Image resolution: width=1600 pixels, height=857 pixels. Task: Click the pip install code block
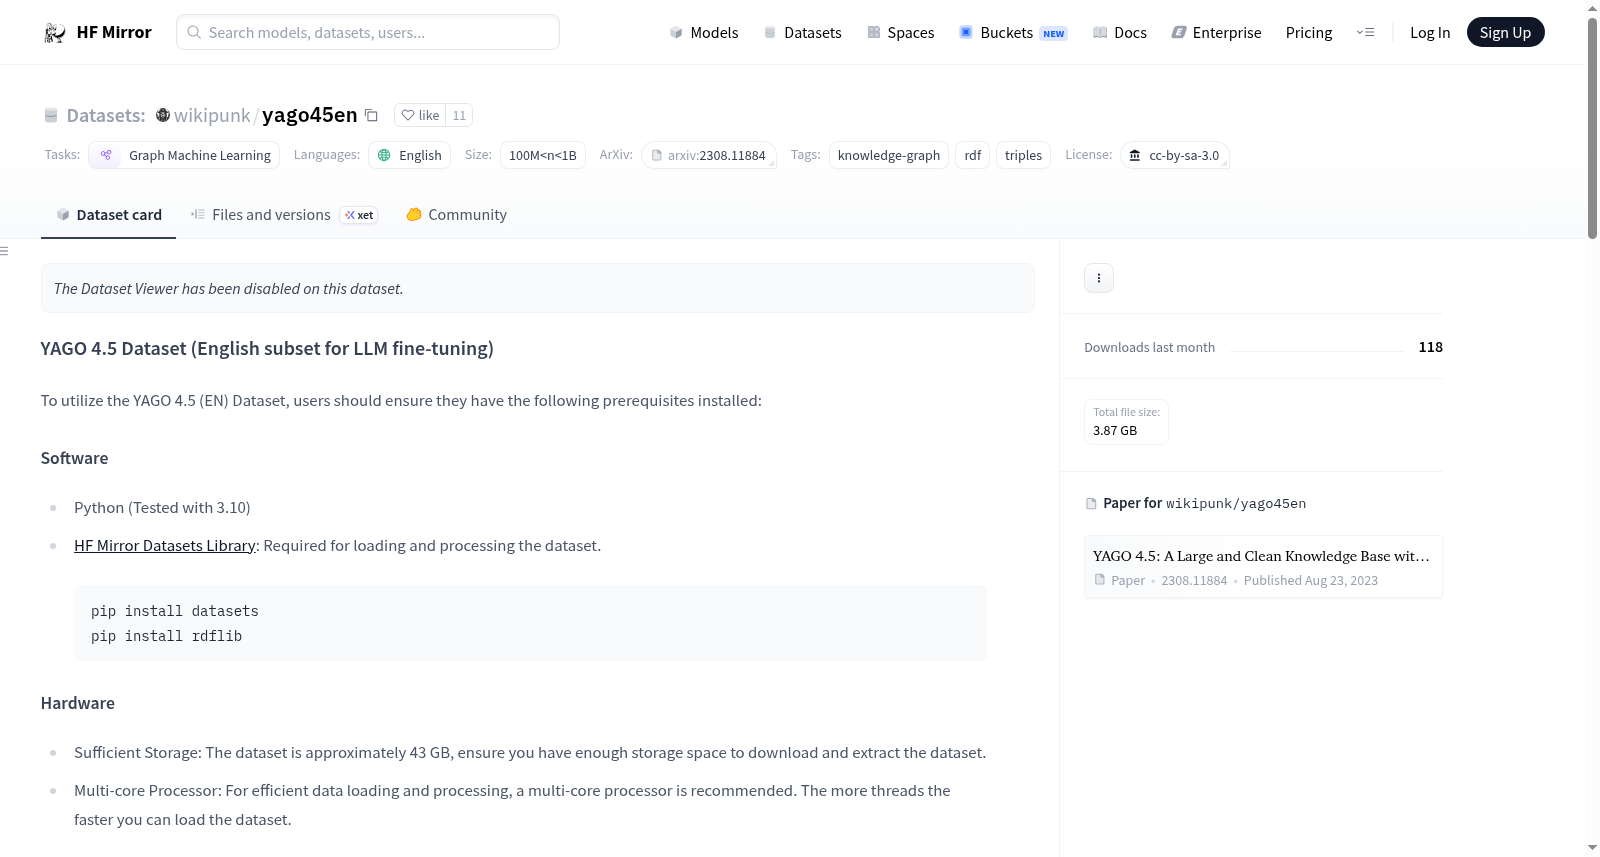(530, 623)
